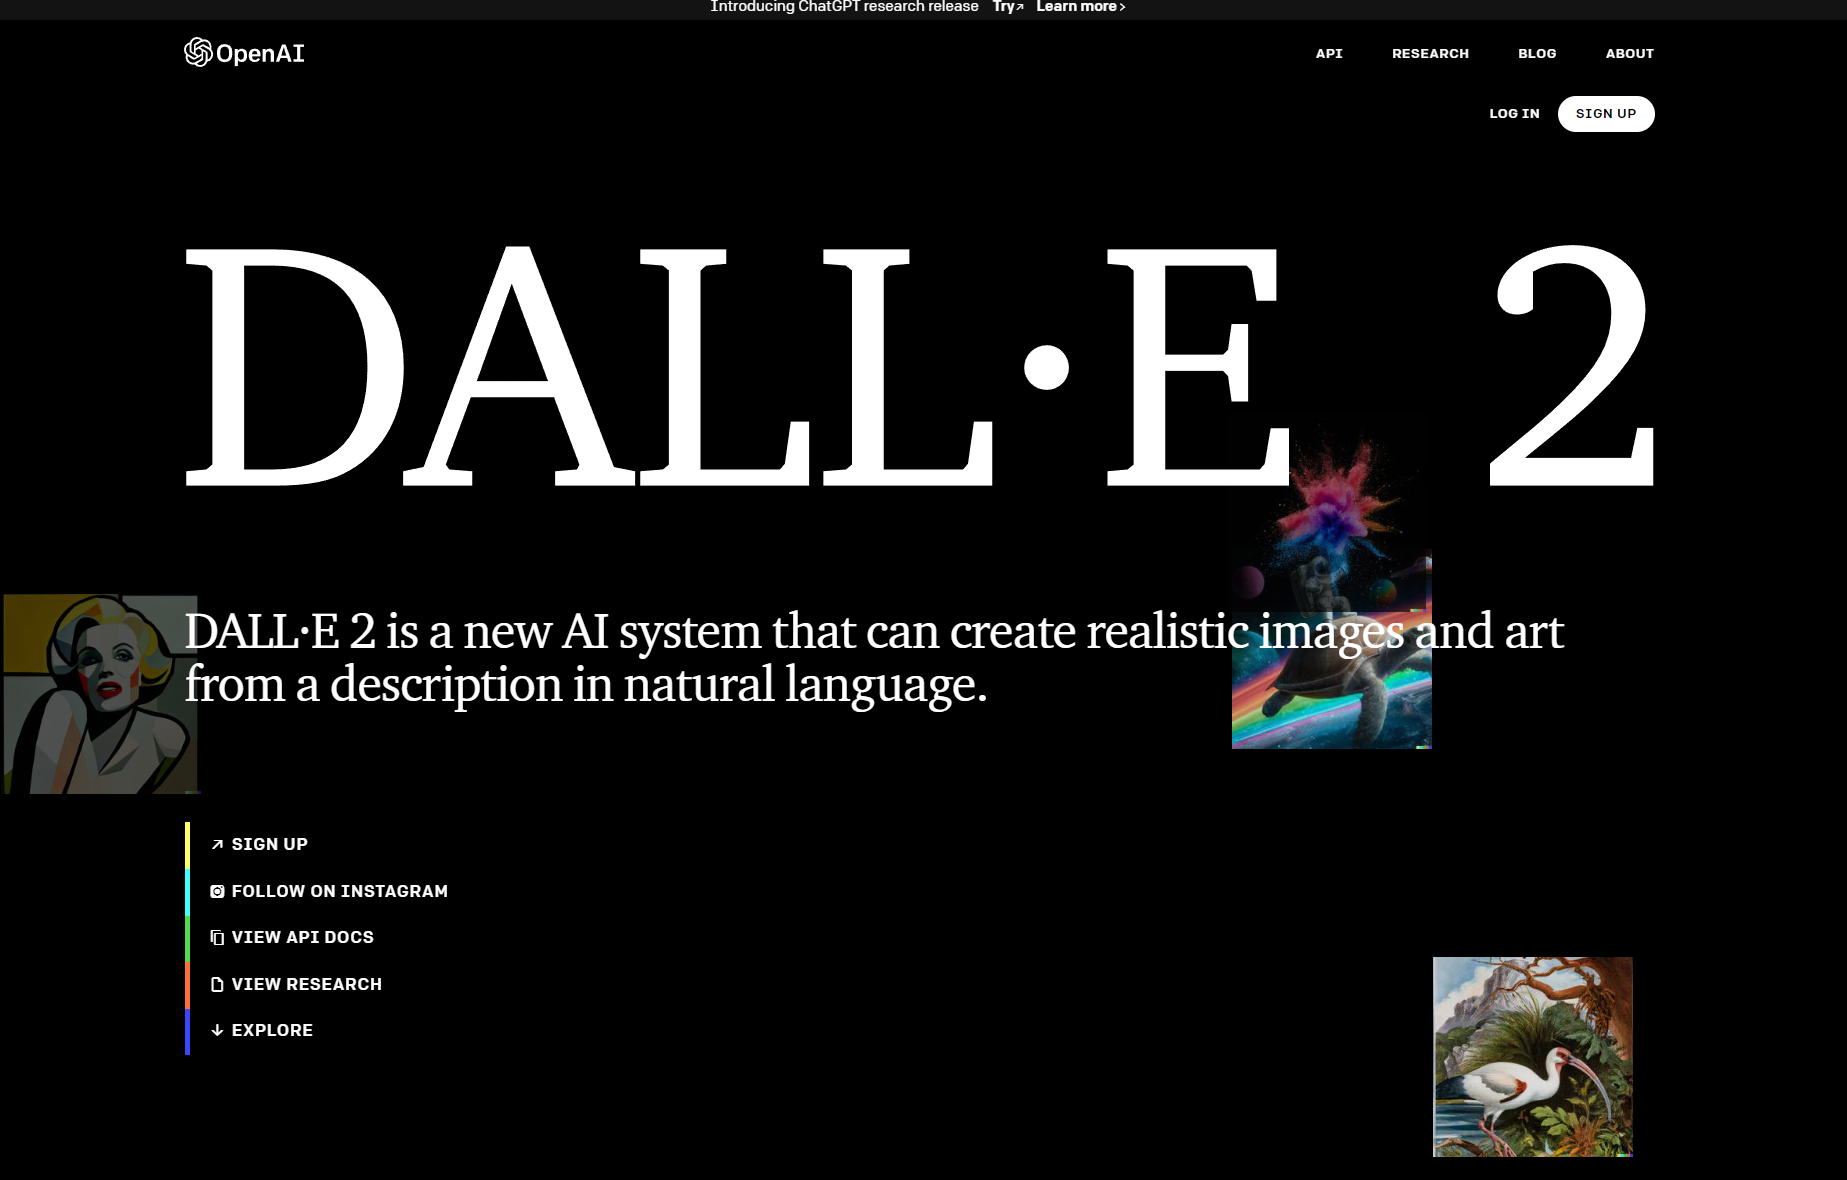Click the ibis bird painting image
This screenshot has width=1847, height=1180.
pyautogui.click(x=1533, y=1057)
